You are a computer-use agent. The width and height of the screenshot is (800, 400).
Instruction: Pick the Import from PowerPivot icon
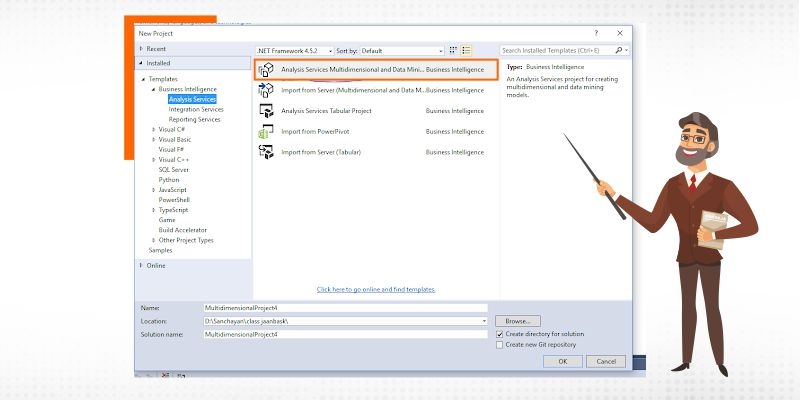click(266, 131)
